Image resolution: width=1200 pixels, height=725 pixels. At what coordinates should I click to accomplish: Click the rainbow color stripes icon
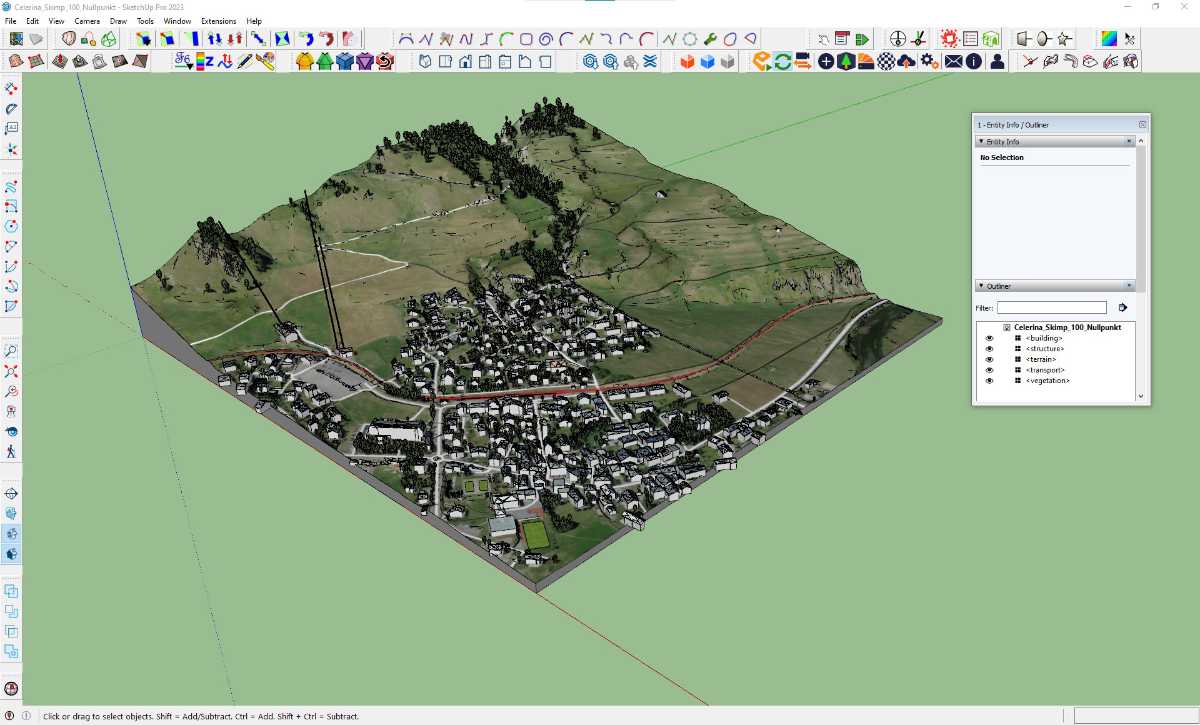coord(200,61)
